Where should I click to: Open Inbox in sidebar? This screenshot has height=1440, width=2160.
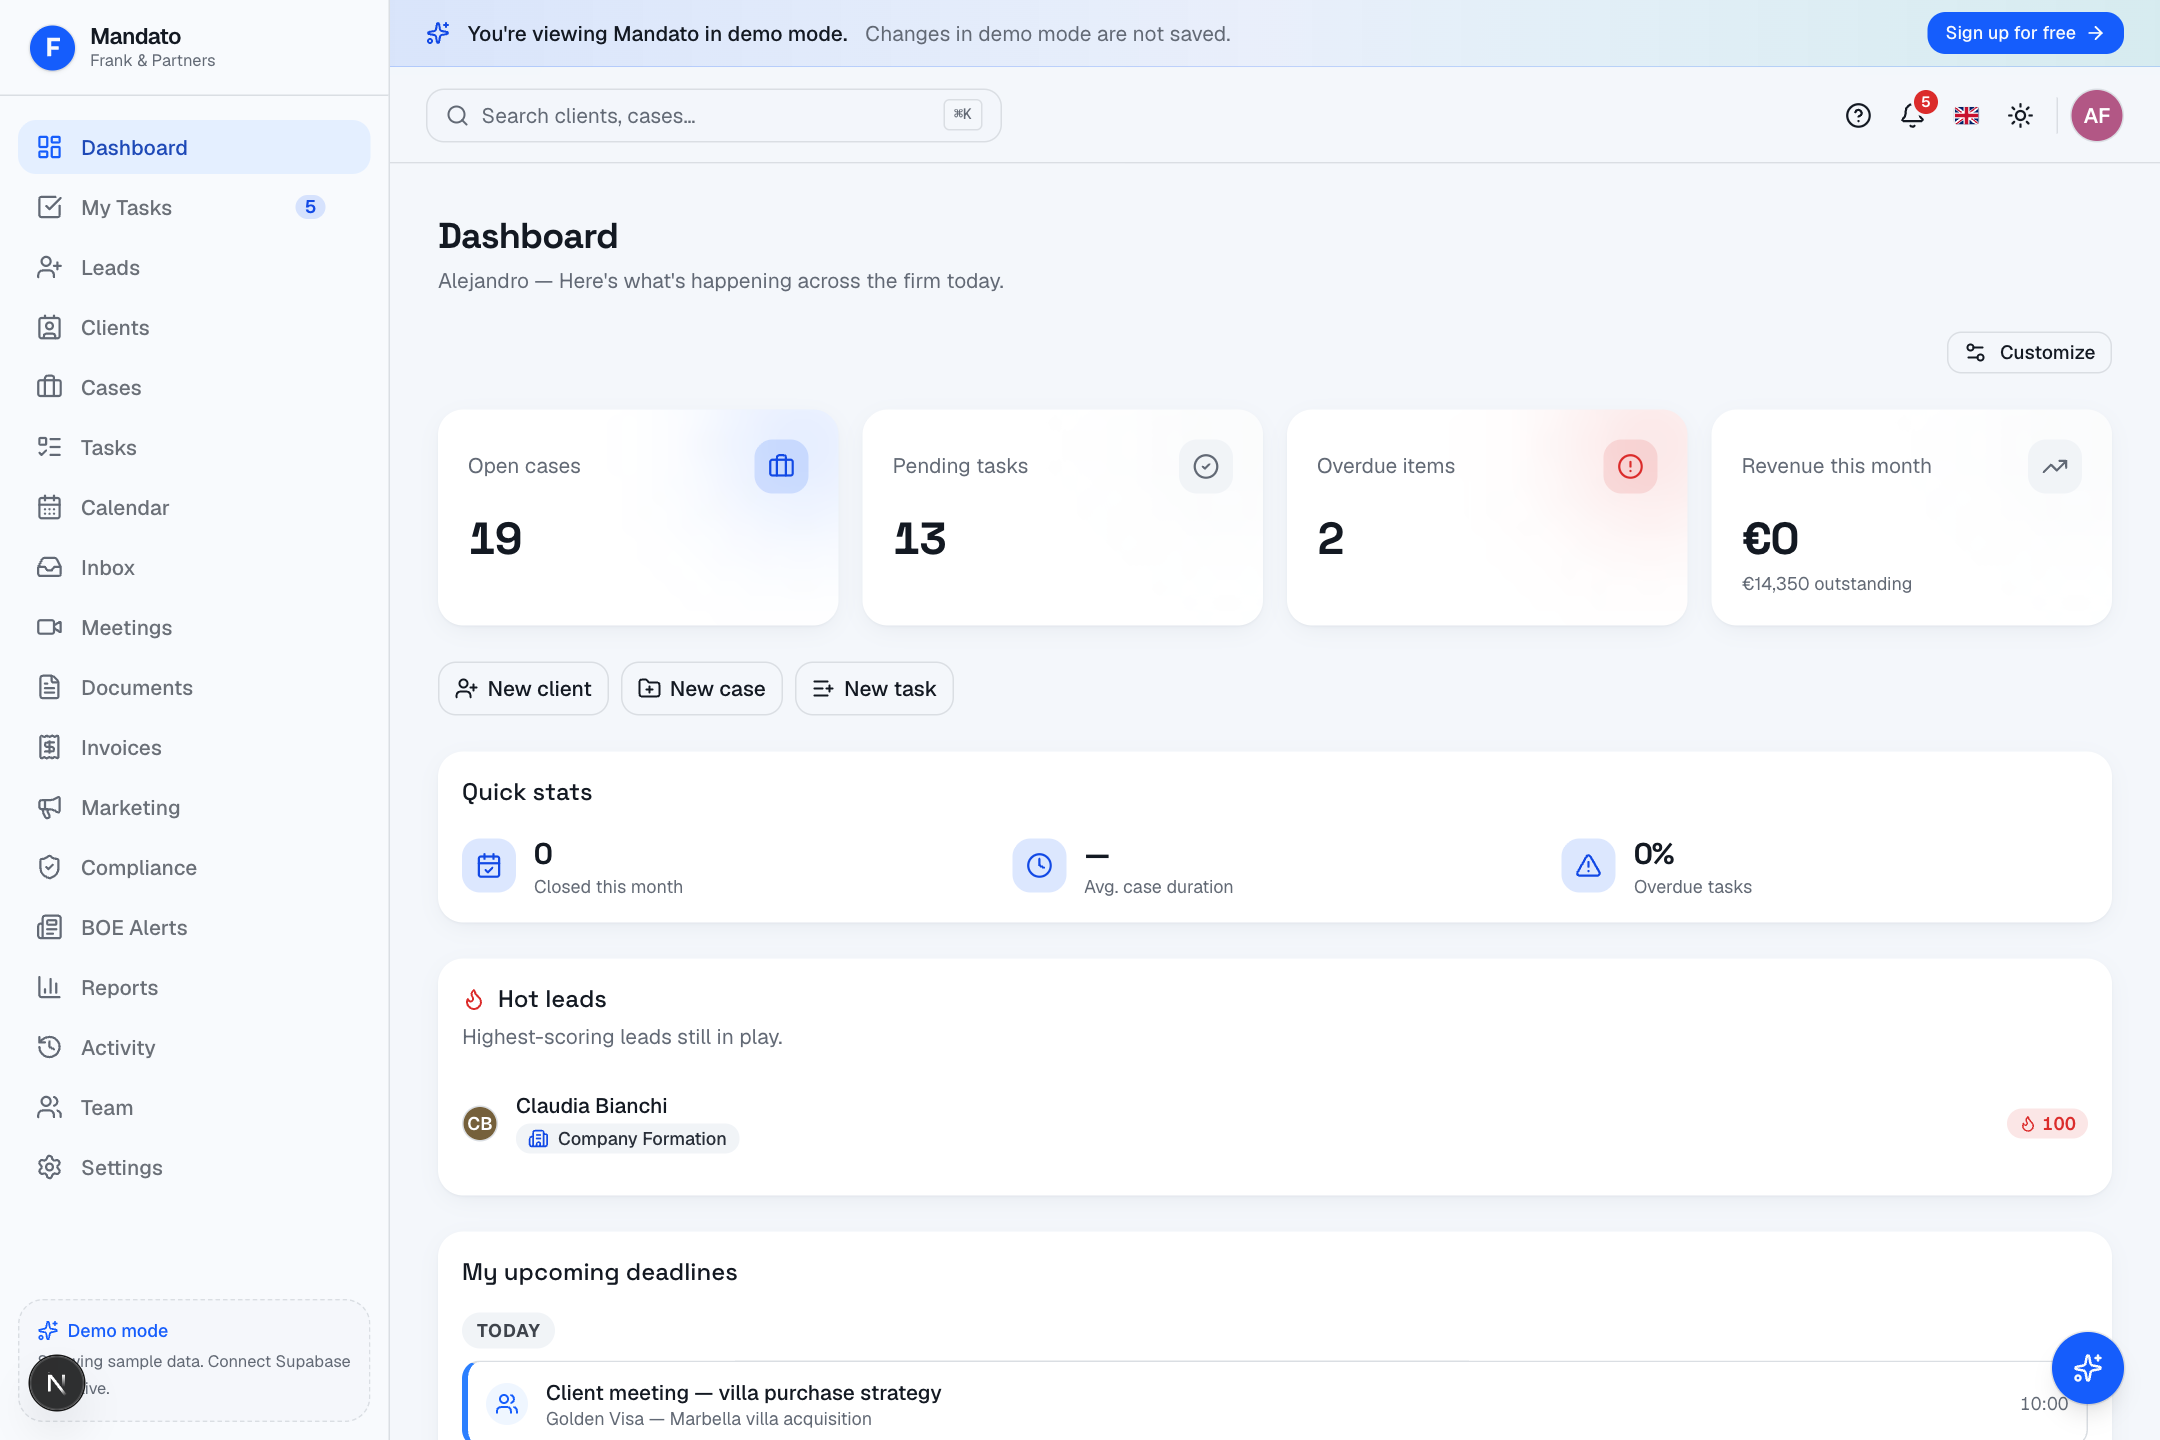(194, 567)
